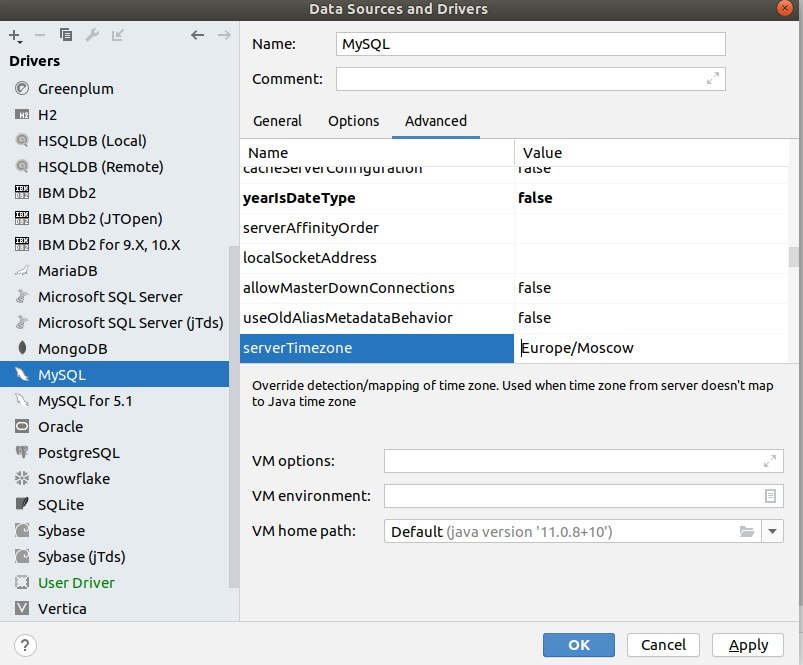Select the localSocketAddress property
This screenshot has width=803, height=665.
(377, 258)
